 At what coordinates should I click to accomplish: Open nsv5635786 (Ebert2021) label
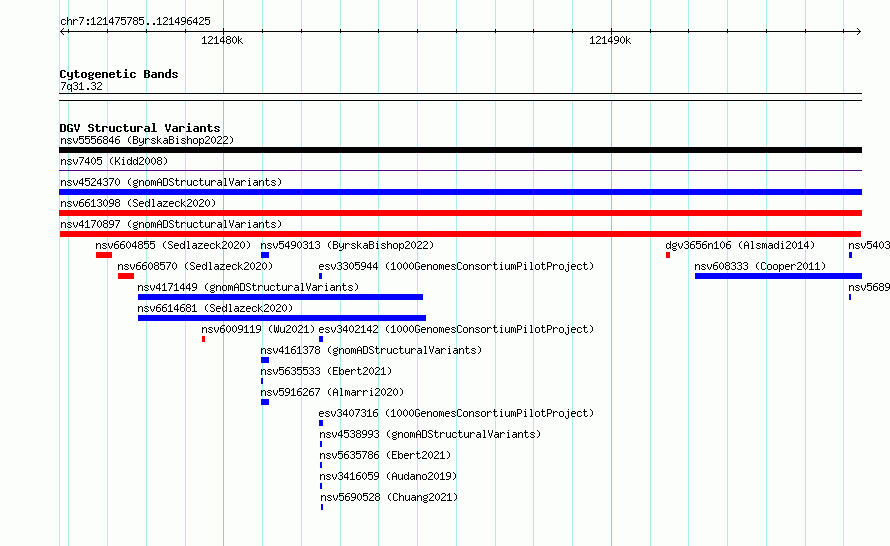click(x=385, y=455)
